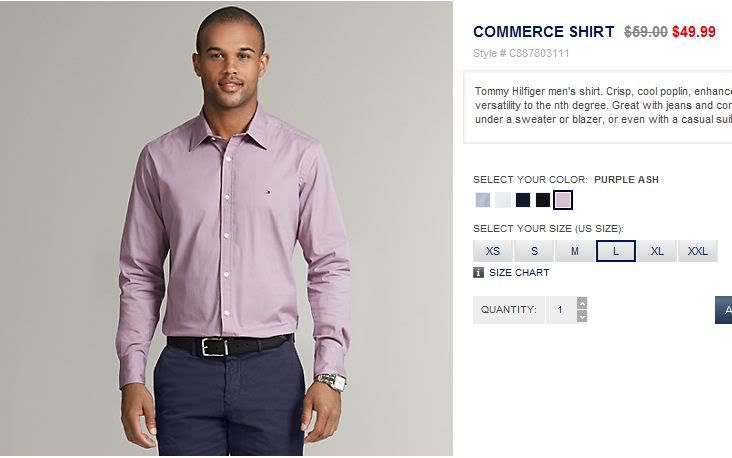Open the Size Chart link
This screenshot has width=732, height=458.
click(519, 272)
